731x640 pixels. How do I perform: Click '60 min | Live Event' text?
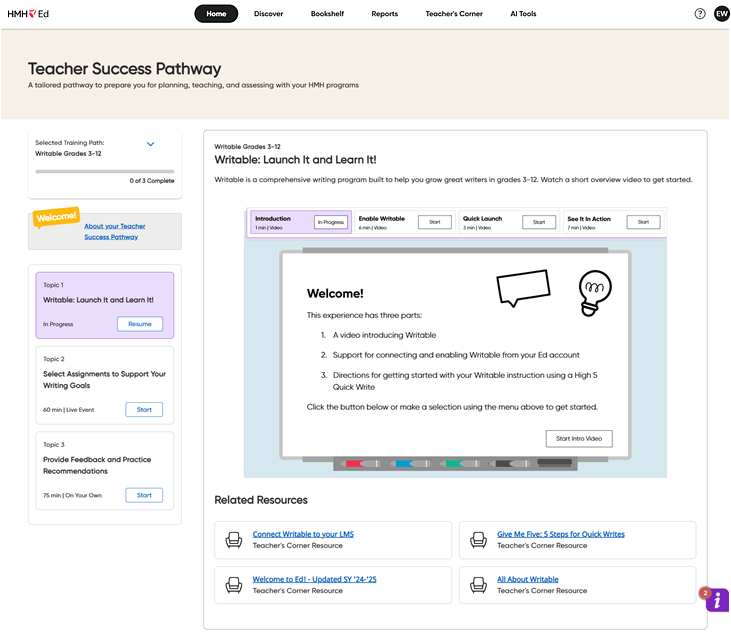point(69,410)
